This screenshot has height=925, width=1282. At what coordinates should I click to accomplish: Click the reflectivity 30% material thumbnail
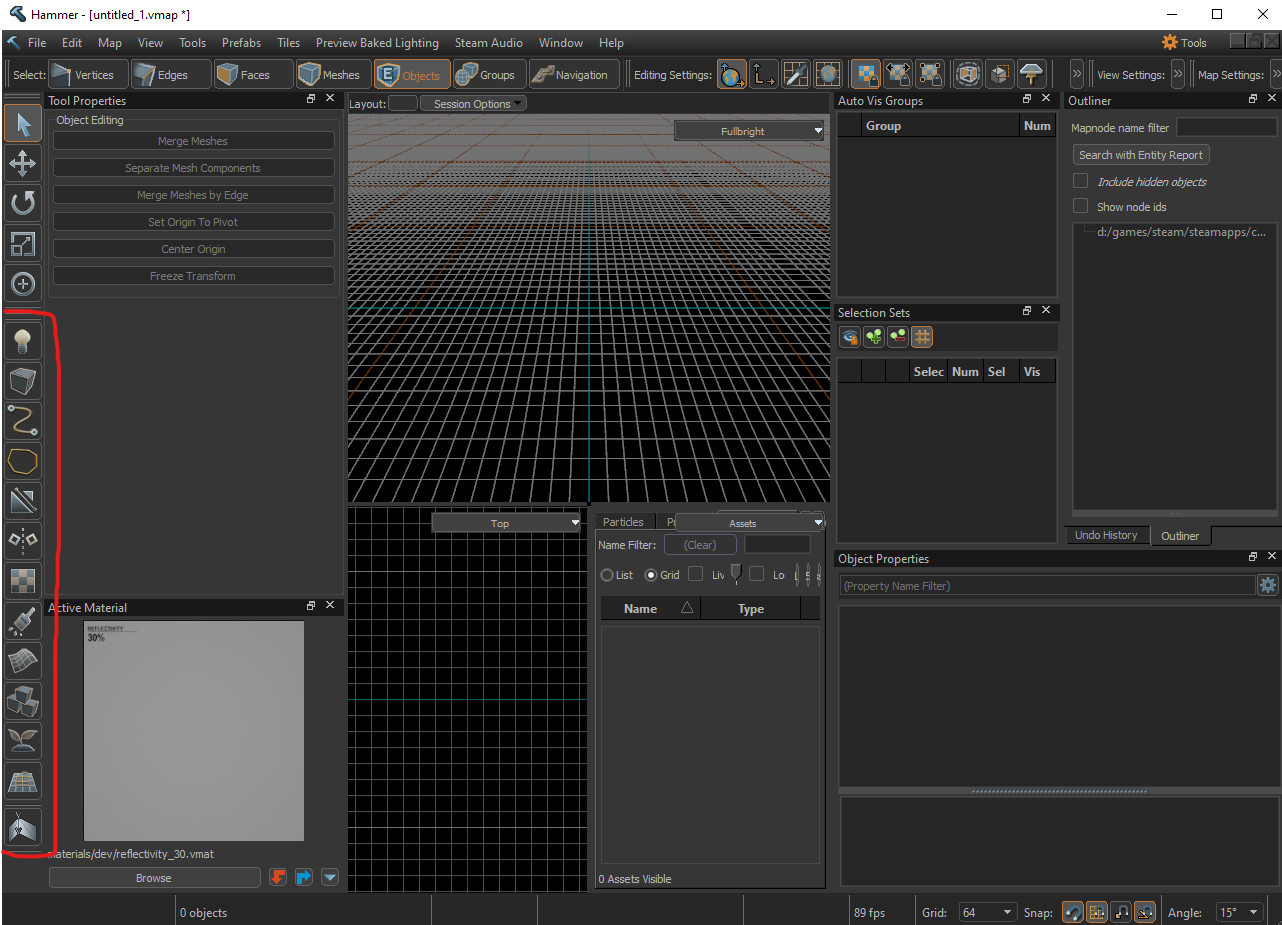coord(193,731)
